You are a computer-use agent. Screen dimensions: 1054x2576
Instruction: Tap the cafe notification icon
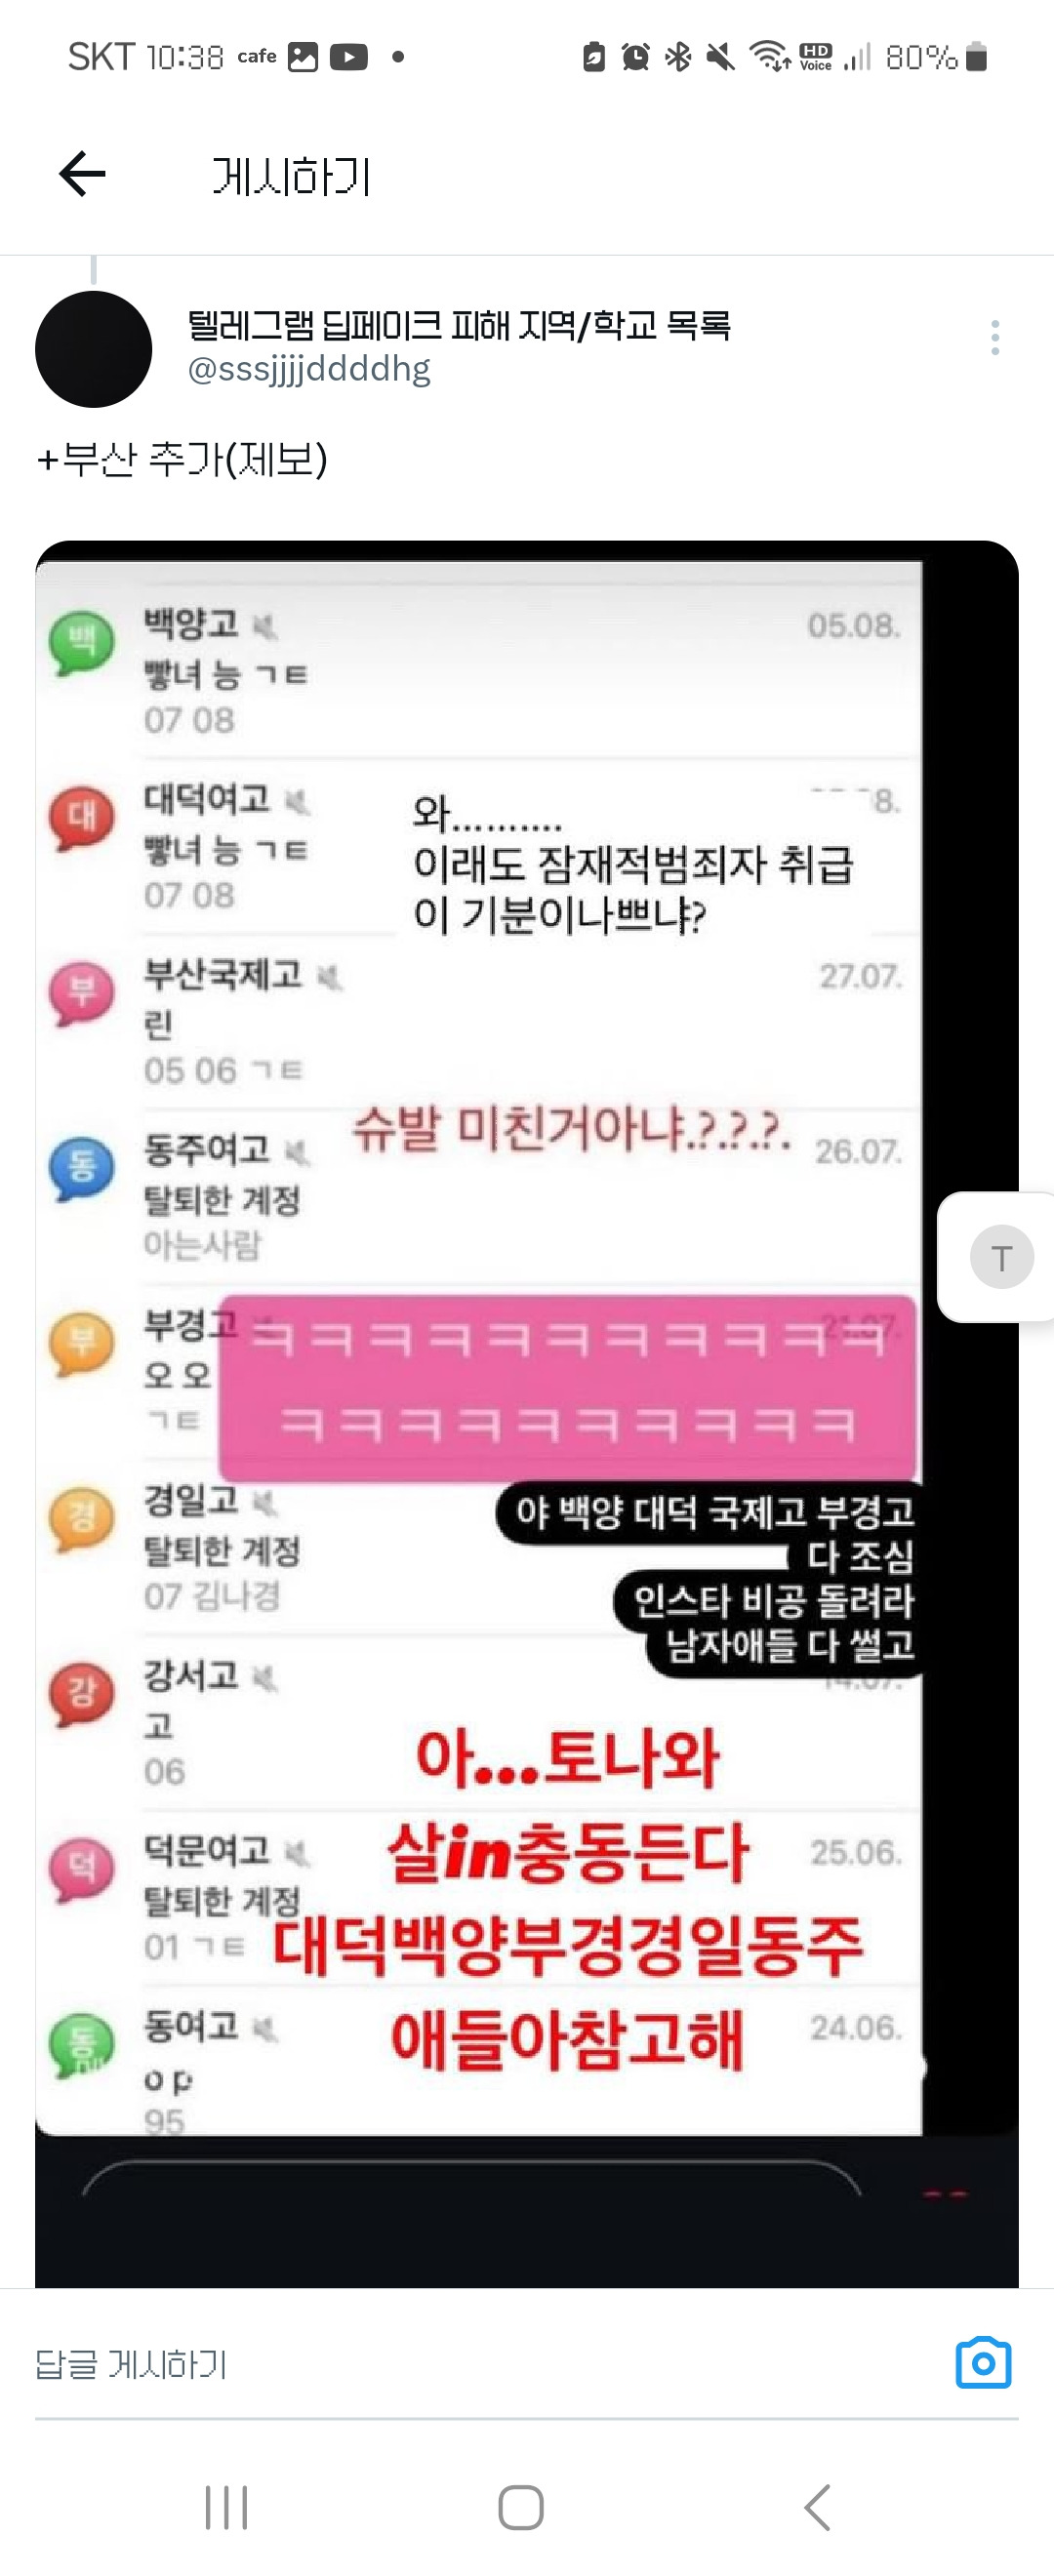[x=257, y=56]
